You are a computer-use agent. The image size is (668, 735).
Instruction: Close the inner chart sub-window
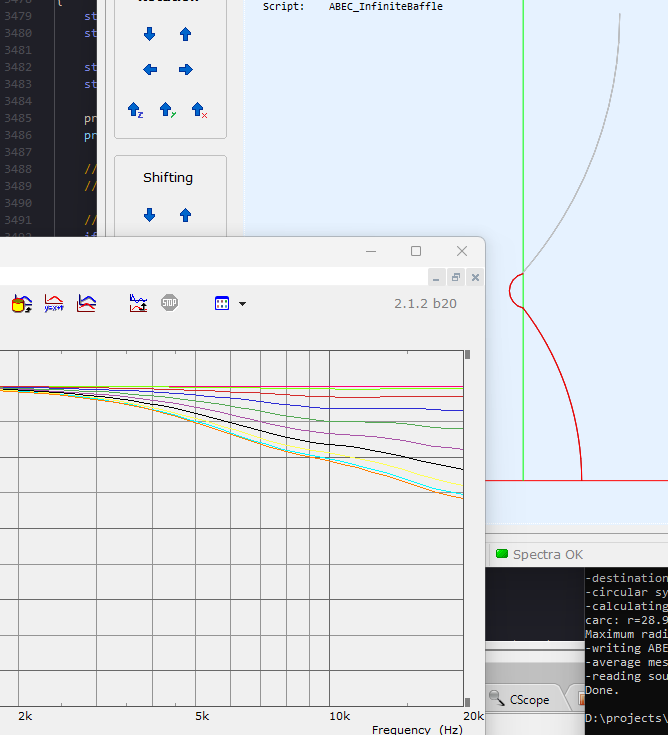coord(475,278)
